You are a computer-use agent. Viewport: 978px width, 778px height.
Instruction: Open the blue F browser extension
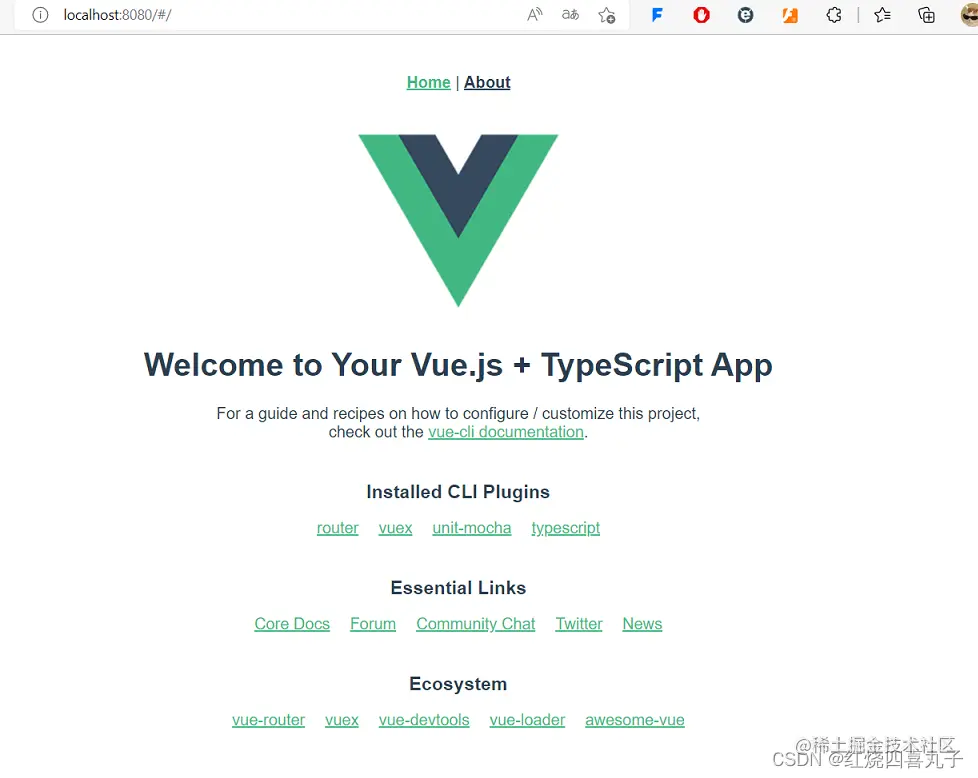(657, 14)
